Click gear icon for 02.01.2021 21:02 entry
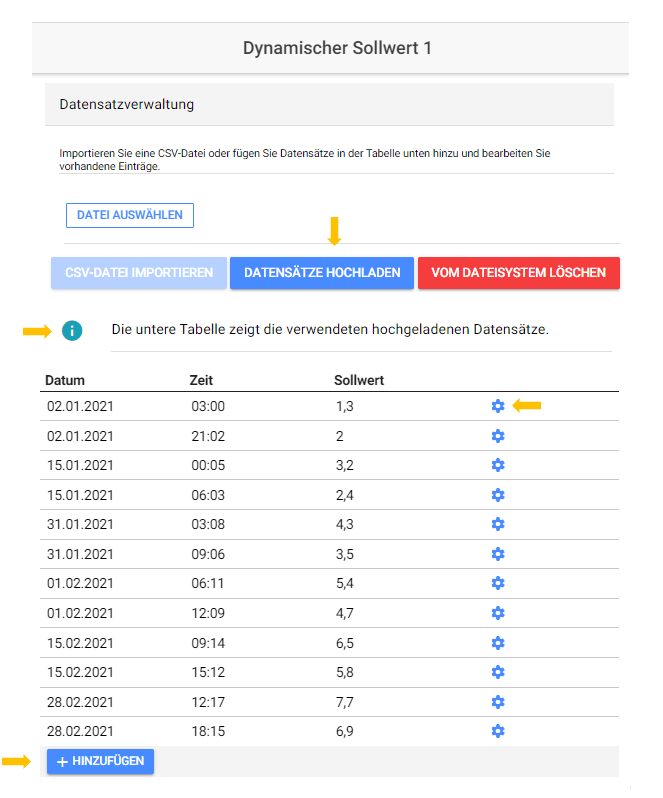Image resolution: width=663 pixels, height=798 pixels. 498,436
